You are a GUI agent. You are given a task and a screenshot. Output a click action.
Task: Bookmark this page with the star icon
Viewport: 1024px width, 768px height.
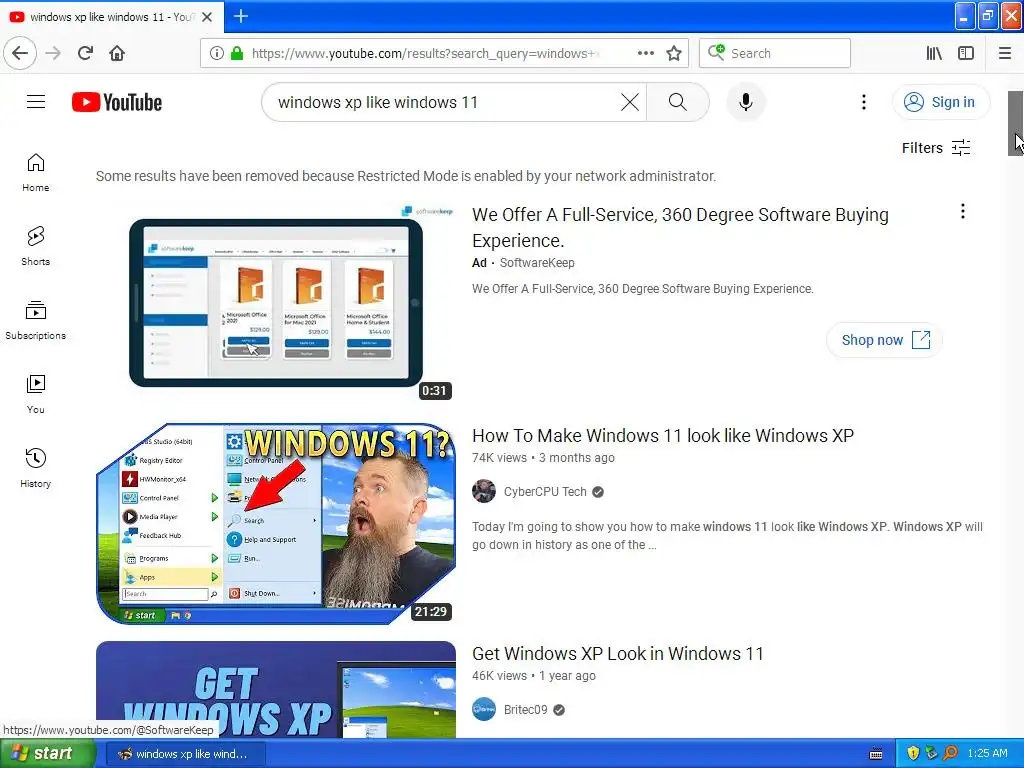click(x=674, y=54)
